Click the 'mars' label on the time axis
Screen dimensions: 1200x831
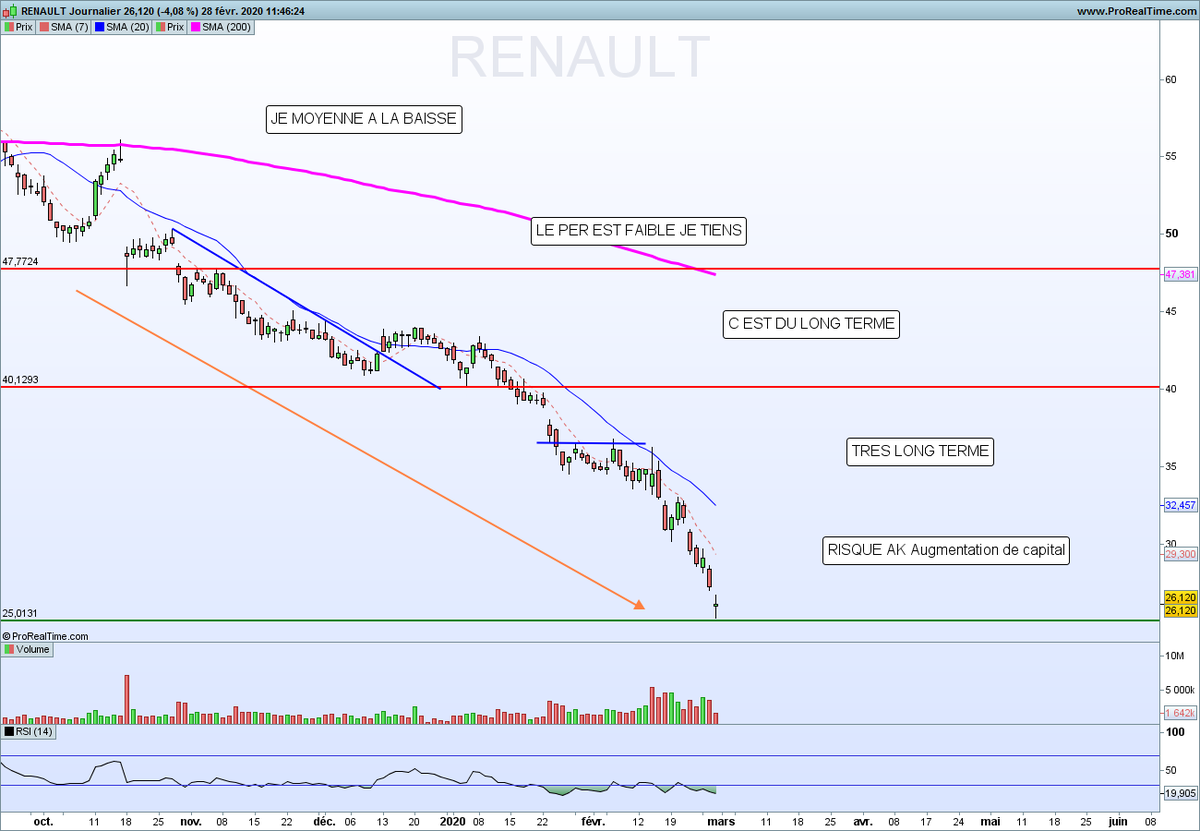tap(722, 821)
